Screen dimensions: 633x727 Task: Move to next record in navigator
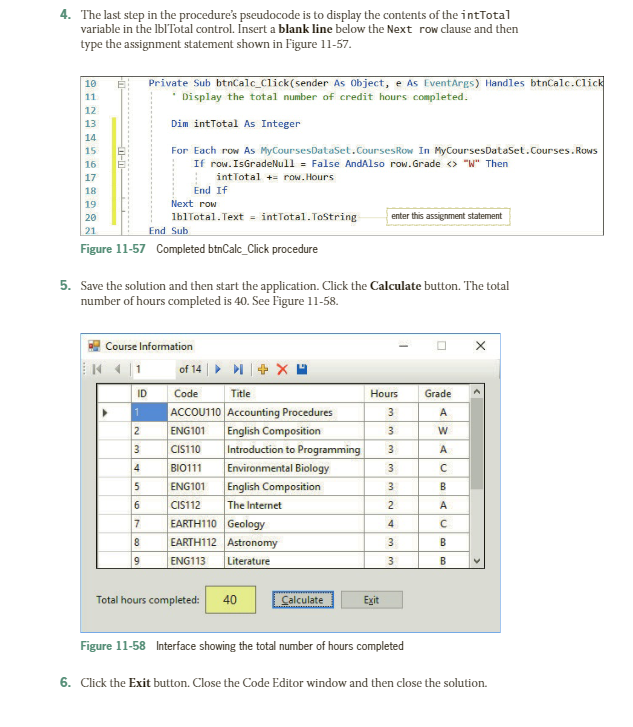[x=218, y=370]
